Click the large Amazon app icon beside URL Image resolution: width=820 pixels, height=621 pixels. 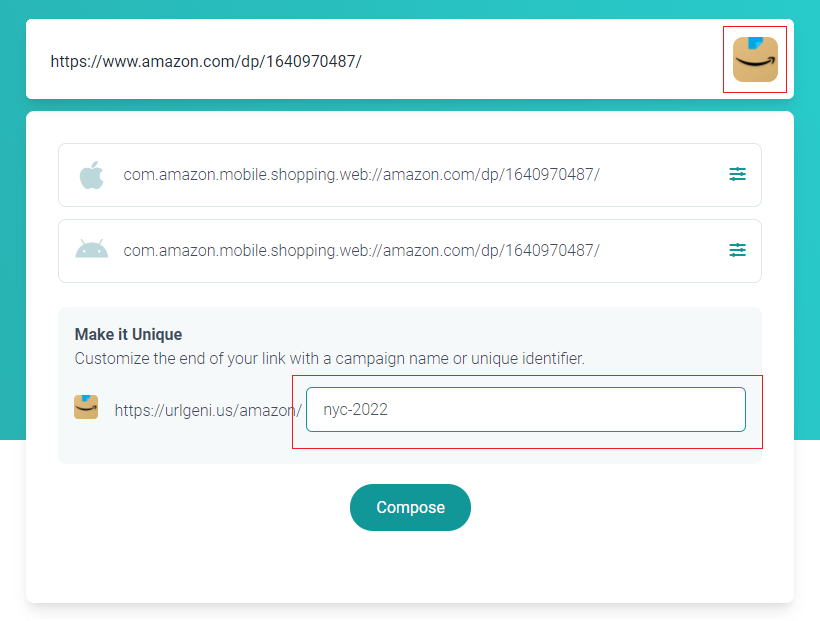[x=755, y=60]
